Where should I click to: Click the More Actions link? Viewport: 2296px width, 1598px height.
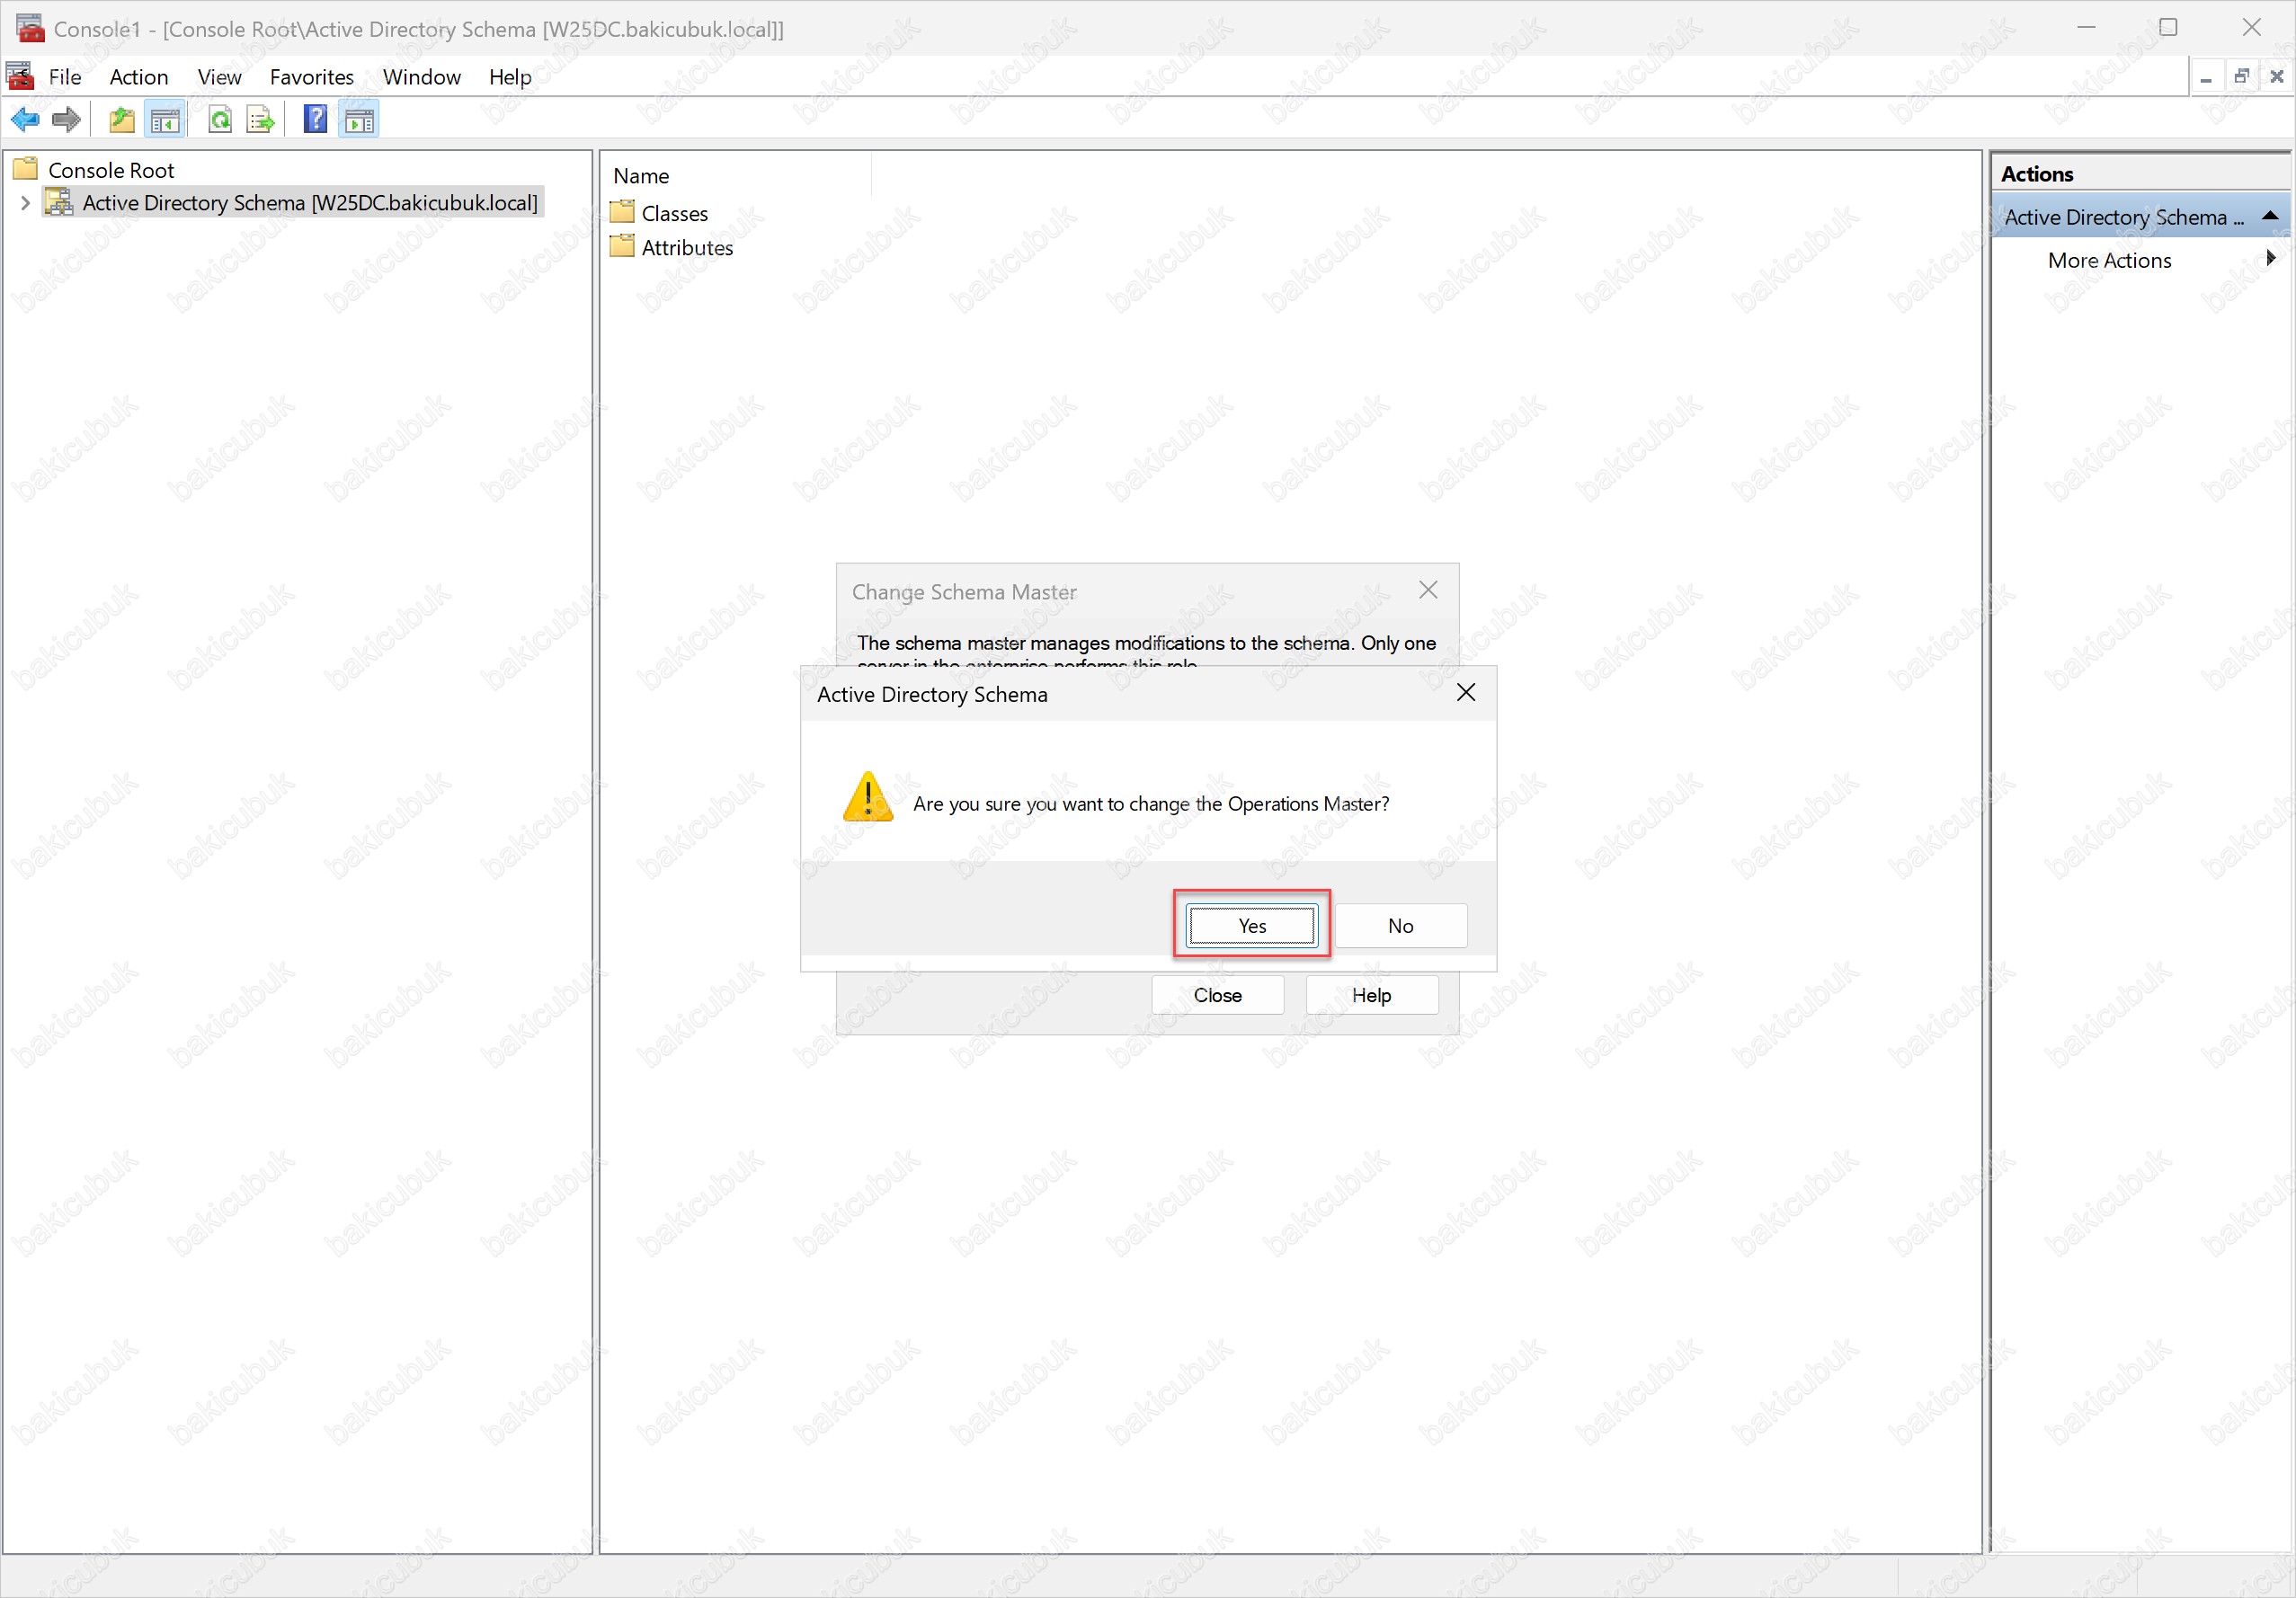coord(2109,260)
